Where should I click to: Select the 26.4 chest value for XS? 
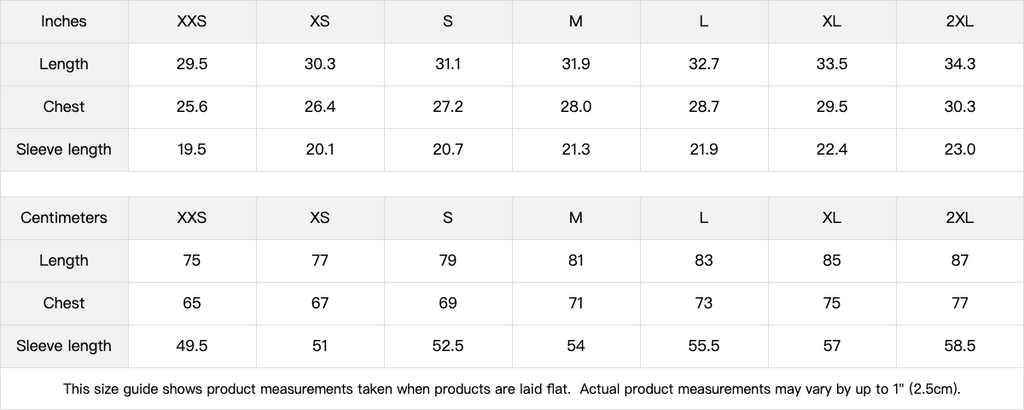pos(320,107)
